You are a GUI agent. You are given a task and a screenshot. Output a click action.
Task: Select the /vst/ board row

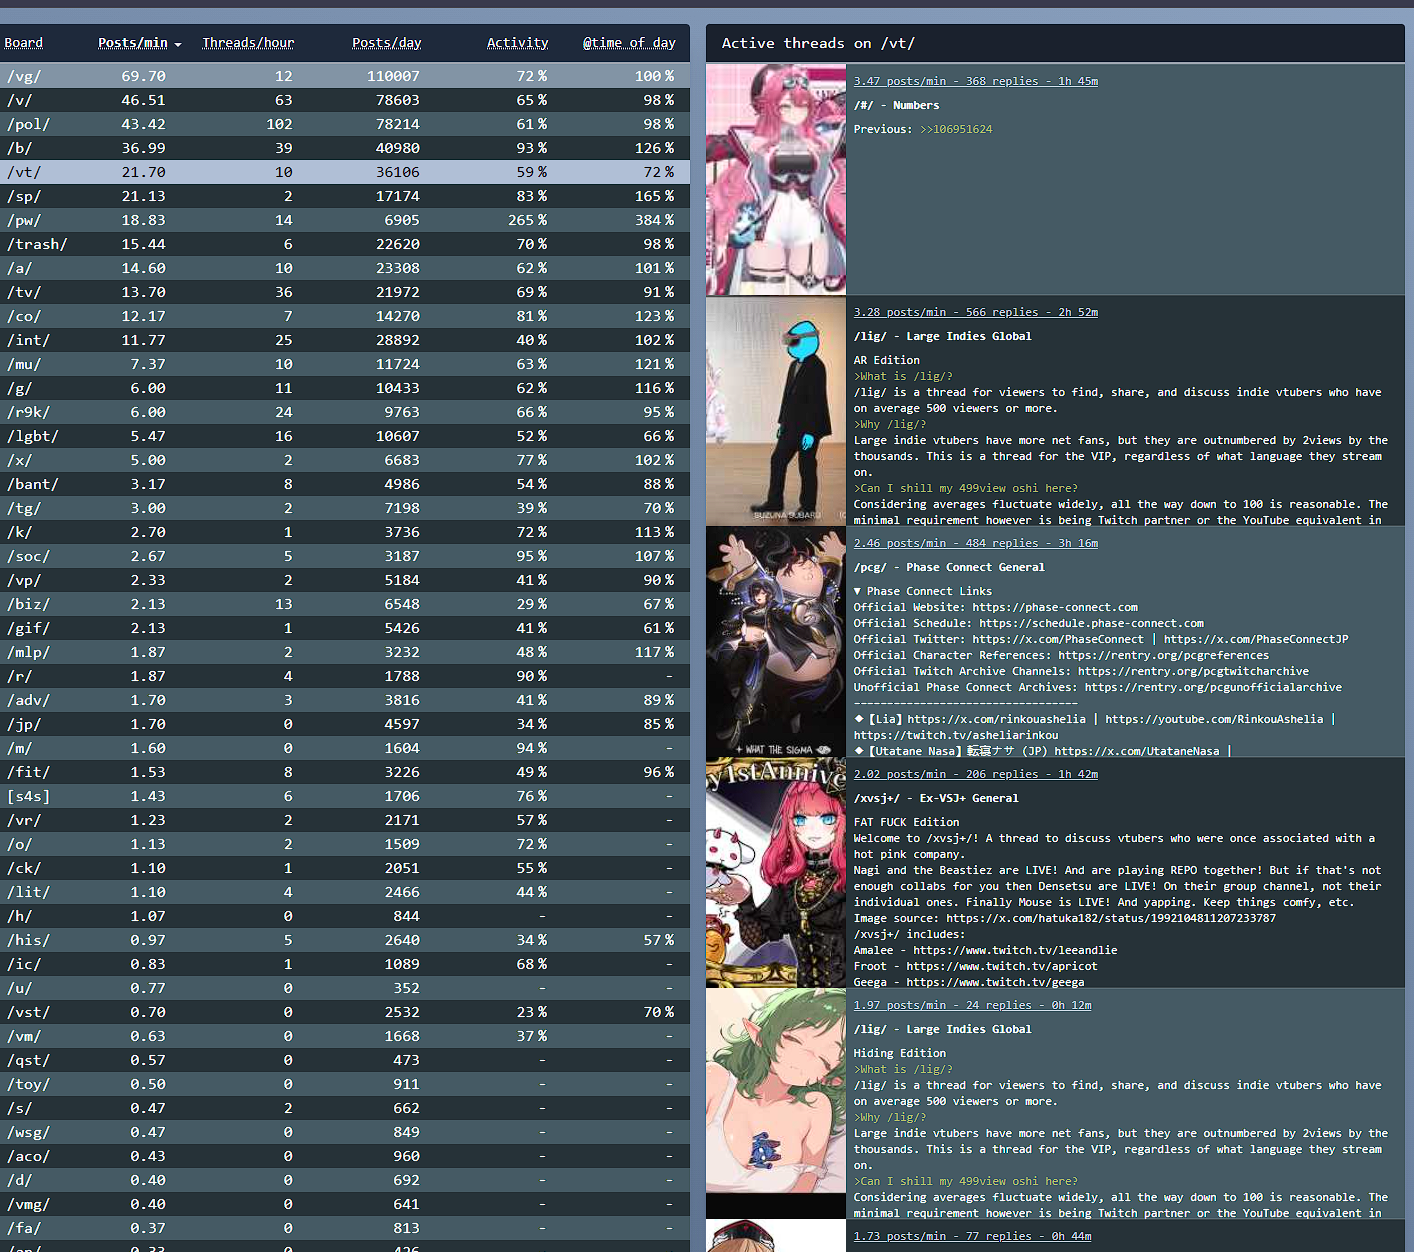point(345,1012)
